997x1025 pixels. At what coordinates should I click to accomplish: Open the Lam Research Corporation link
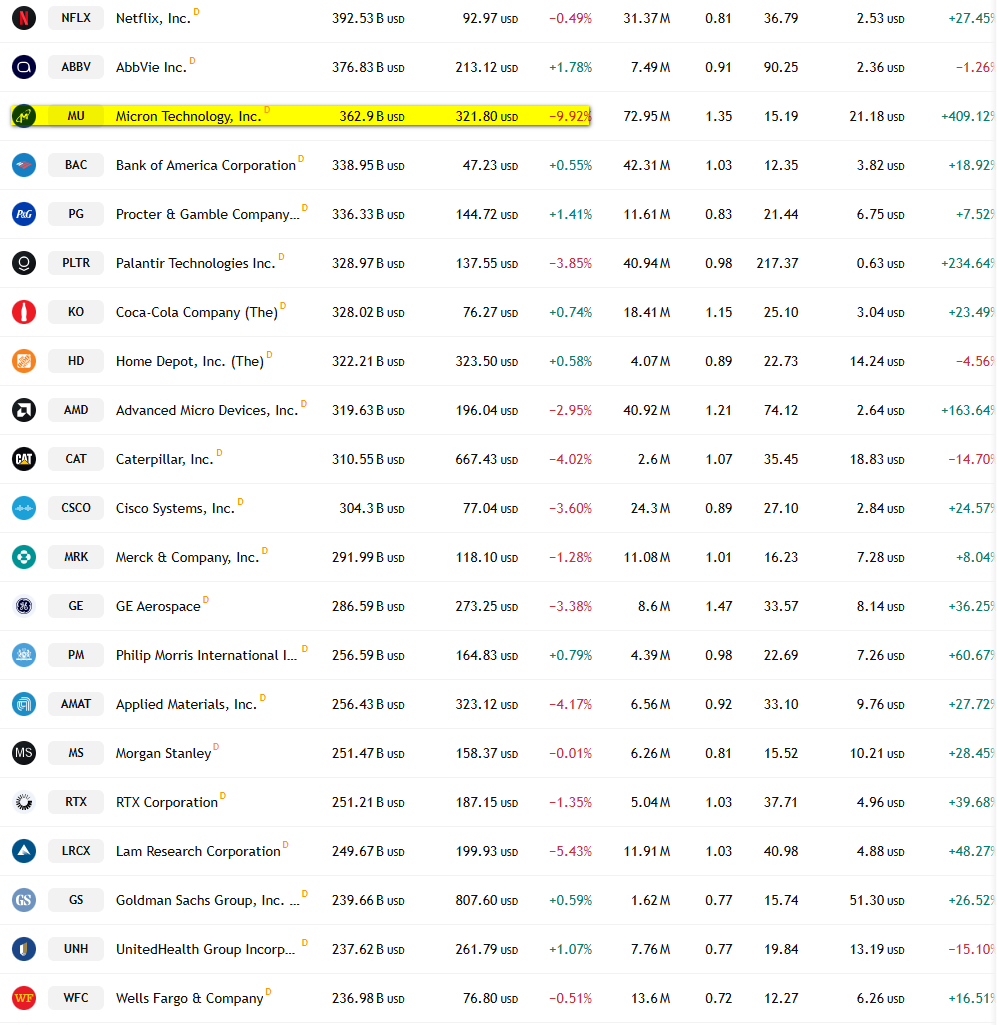pos(198,852)
